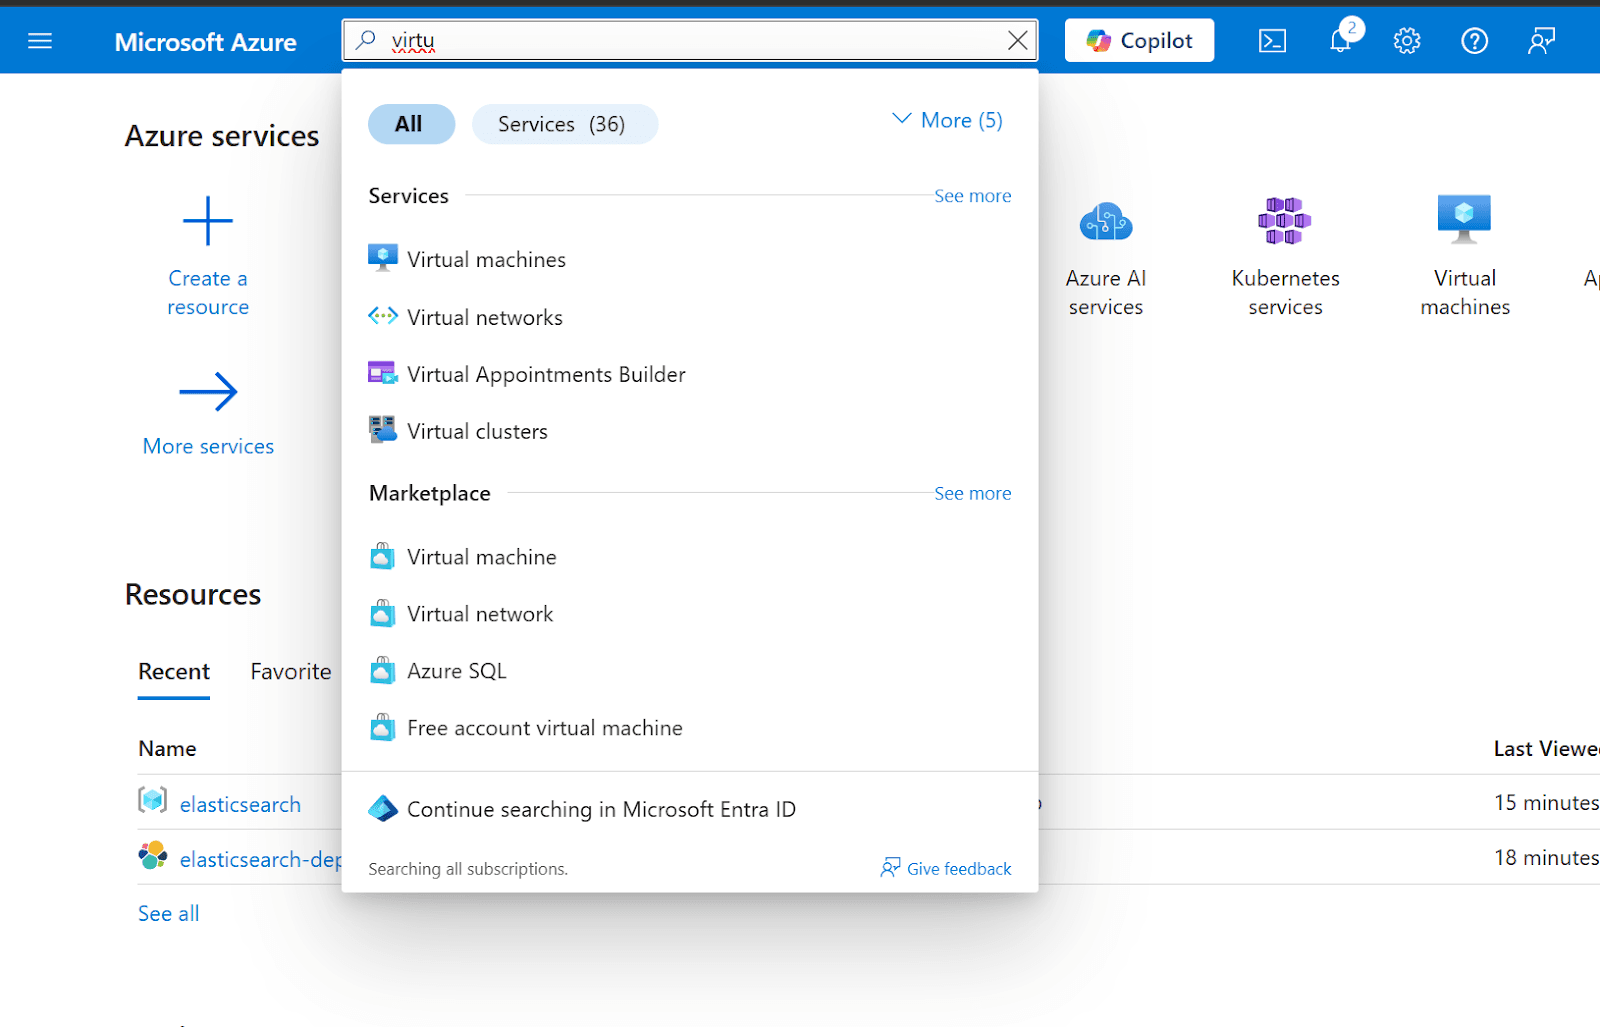
Task: Open the help icon in the top bar
Action: [1473, 40]
